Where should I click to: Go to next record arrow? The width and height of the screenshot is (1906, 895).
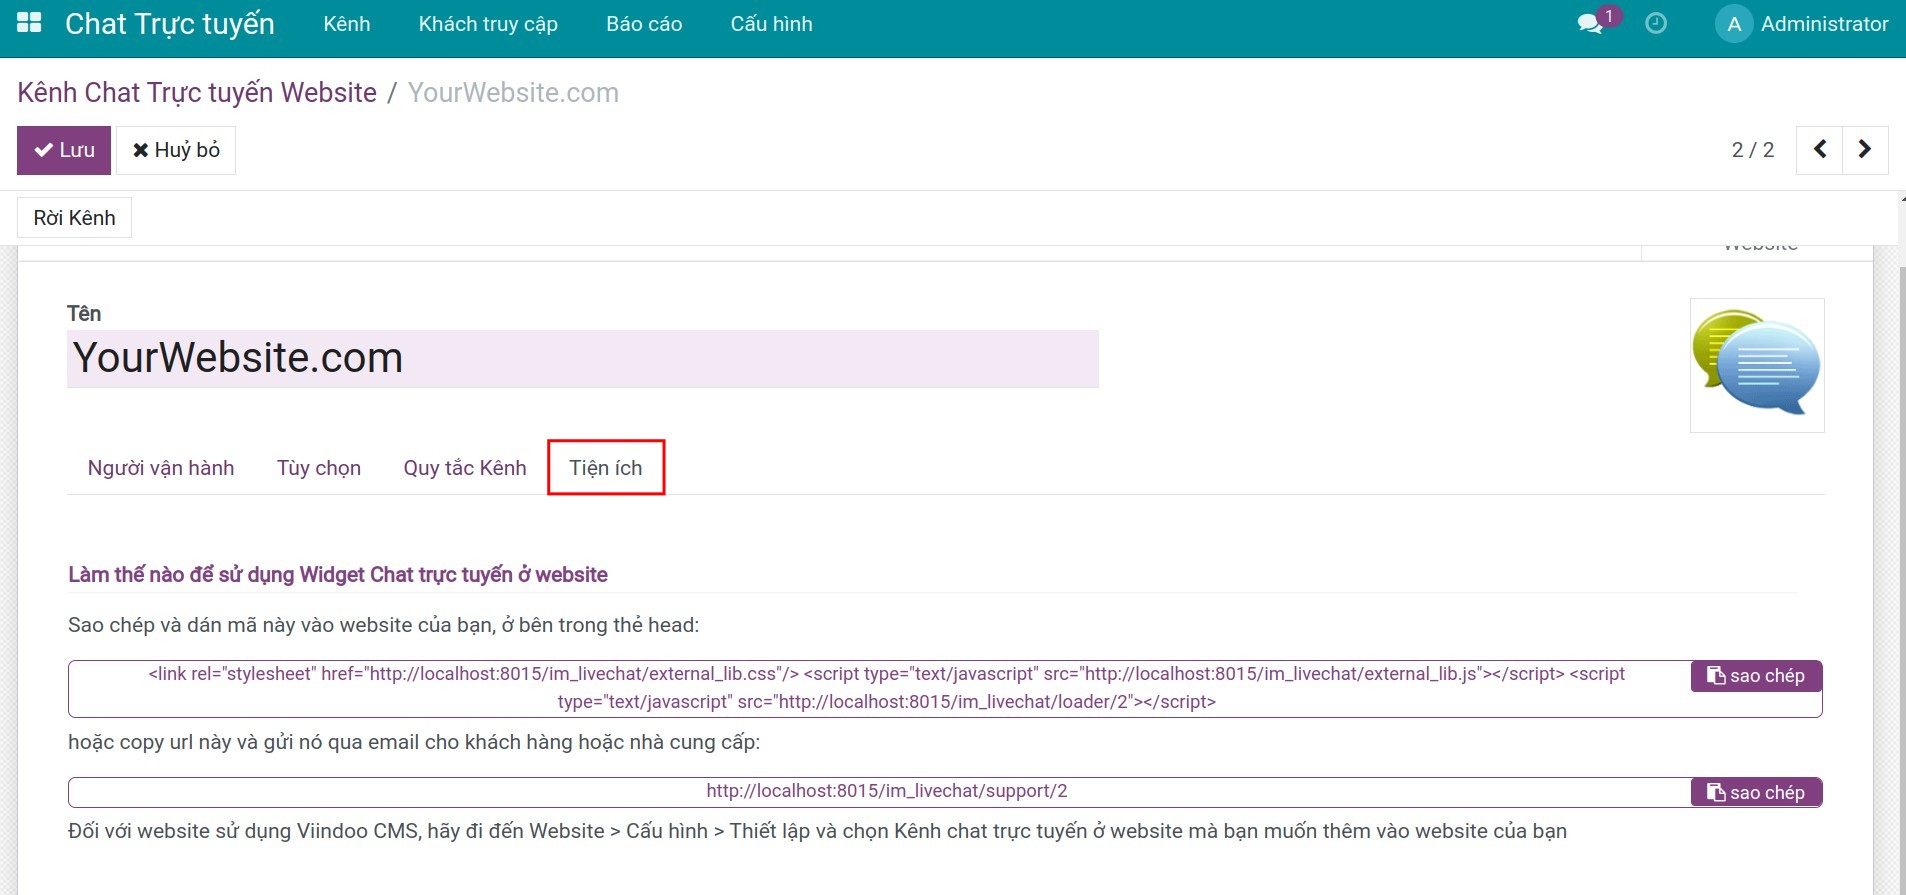point(1865,150)
